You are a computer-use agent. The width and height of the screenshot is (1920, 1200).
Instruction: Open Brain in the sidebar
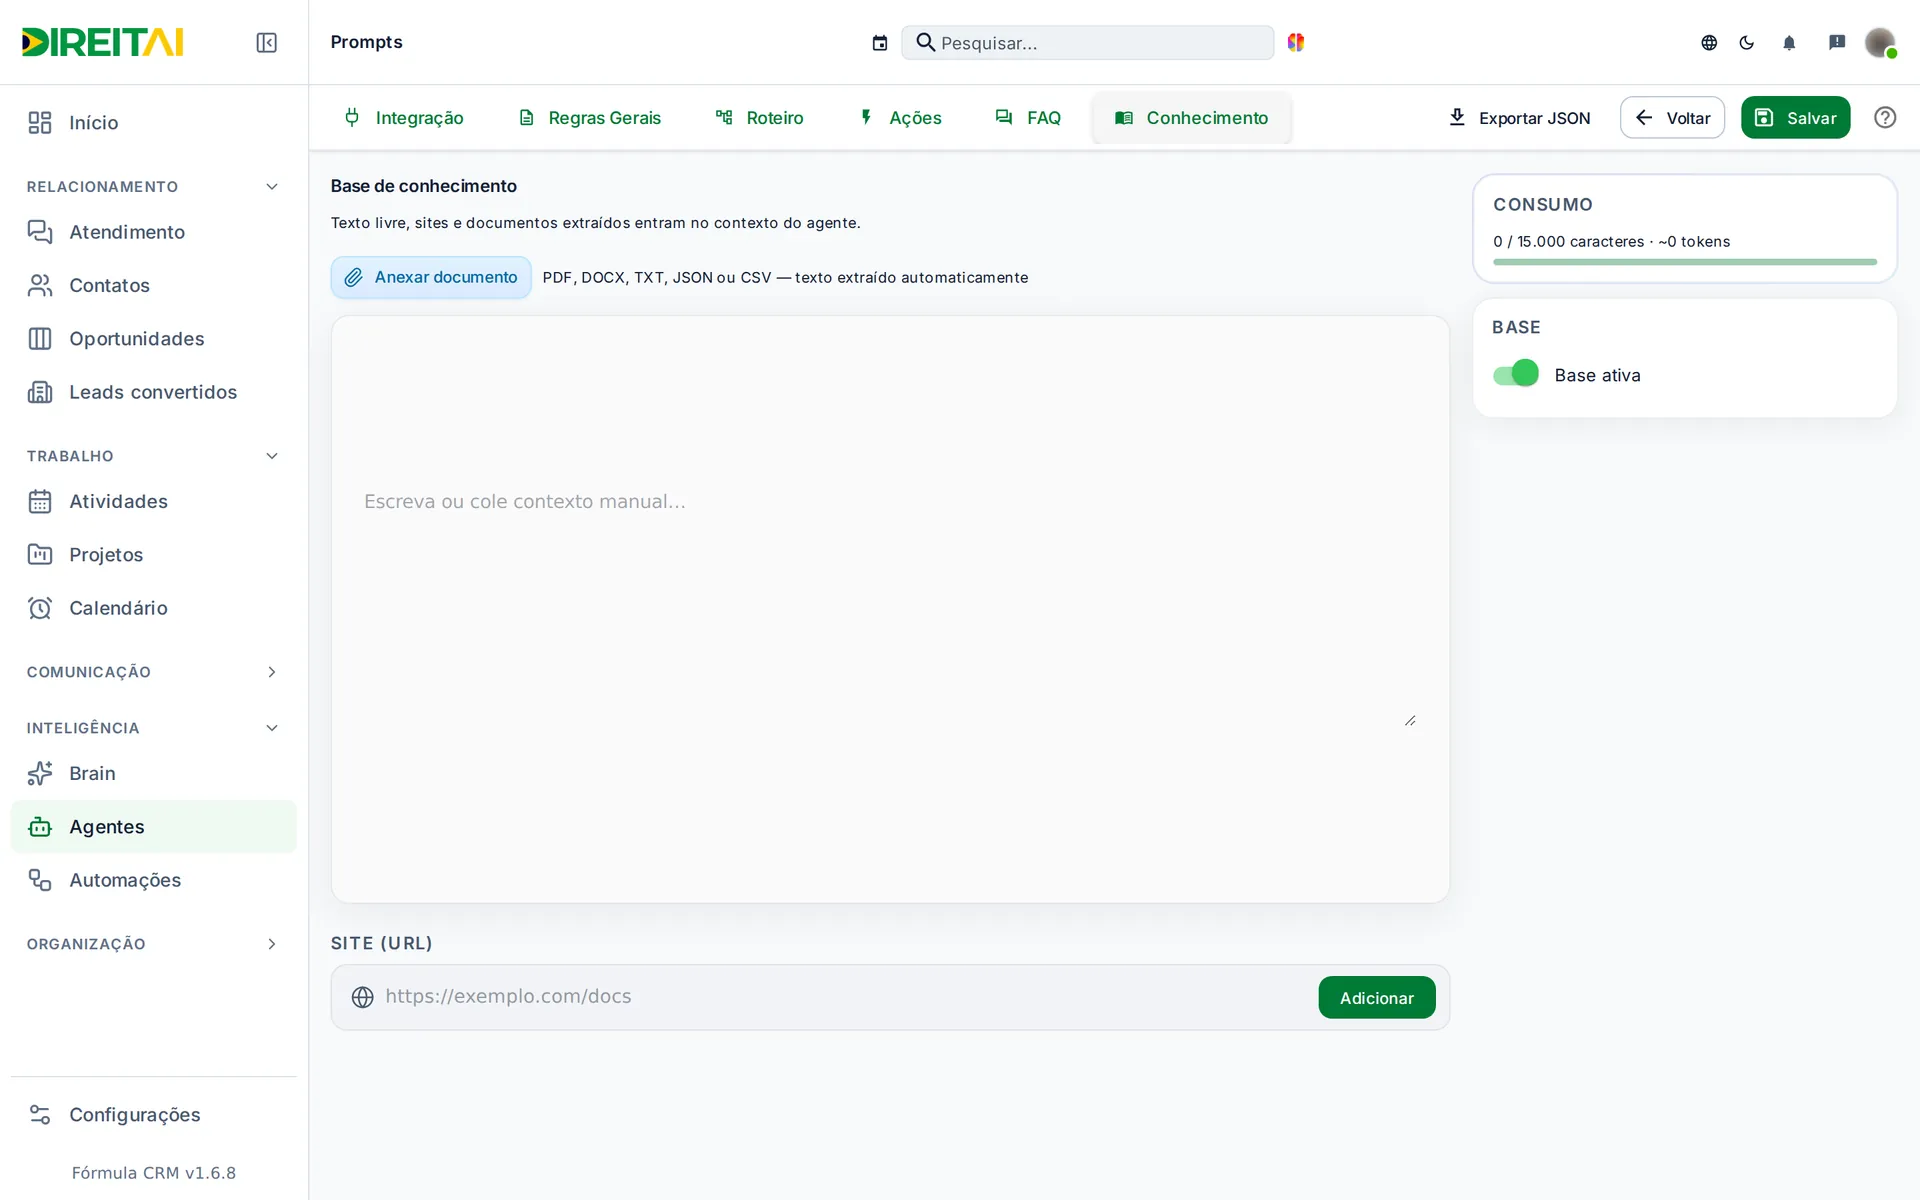pyautogui.click(x=153, y=773)
